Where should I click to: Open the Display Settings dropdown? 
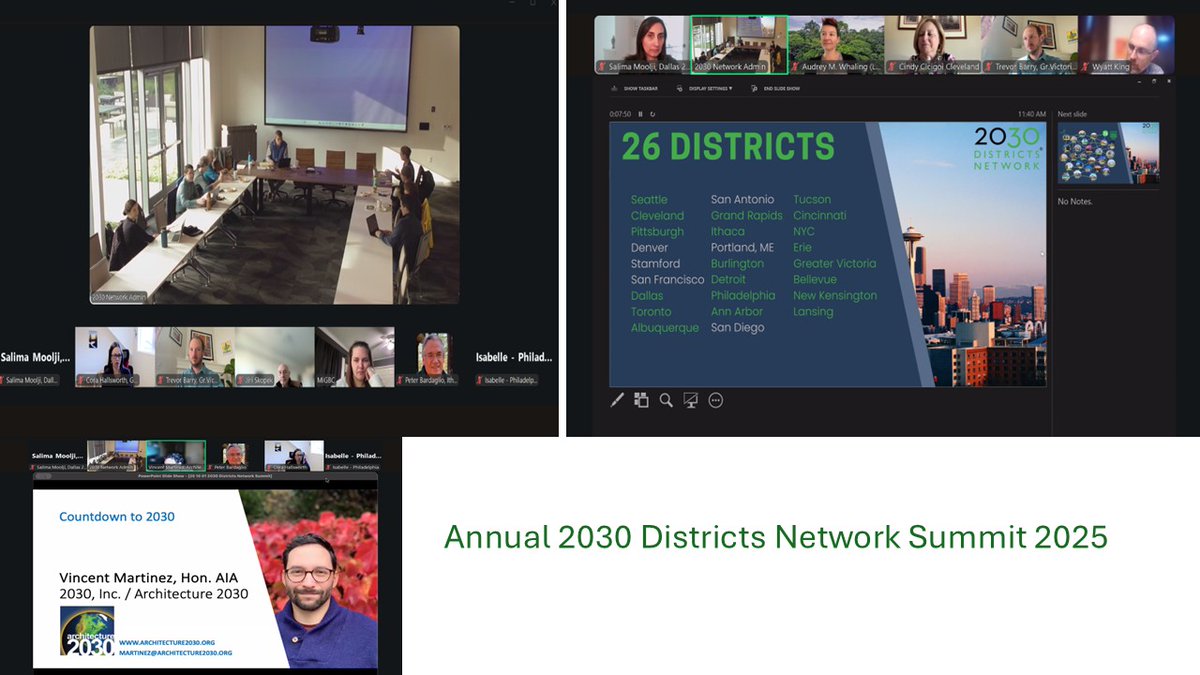coord(704,88)
